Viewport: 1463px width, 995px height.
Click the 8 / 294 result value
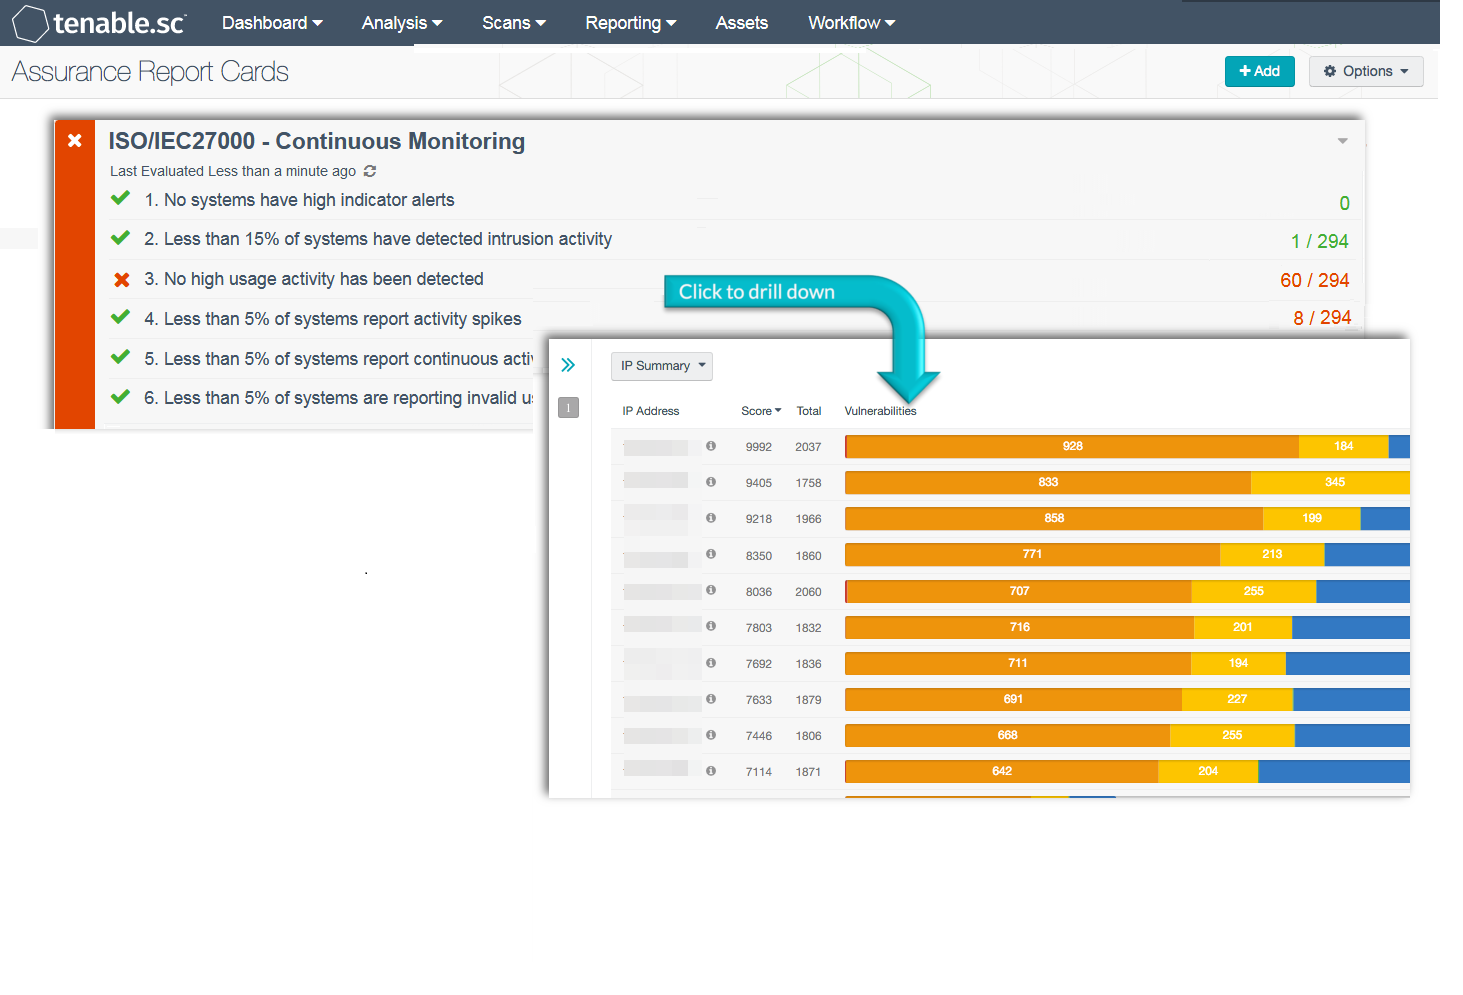[x=1322, y=317]
